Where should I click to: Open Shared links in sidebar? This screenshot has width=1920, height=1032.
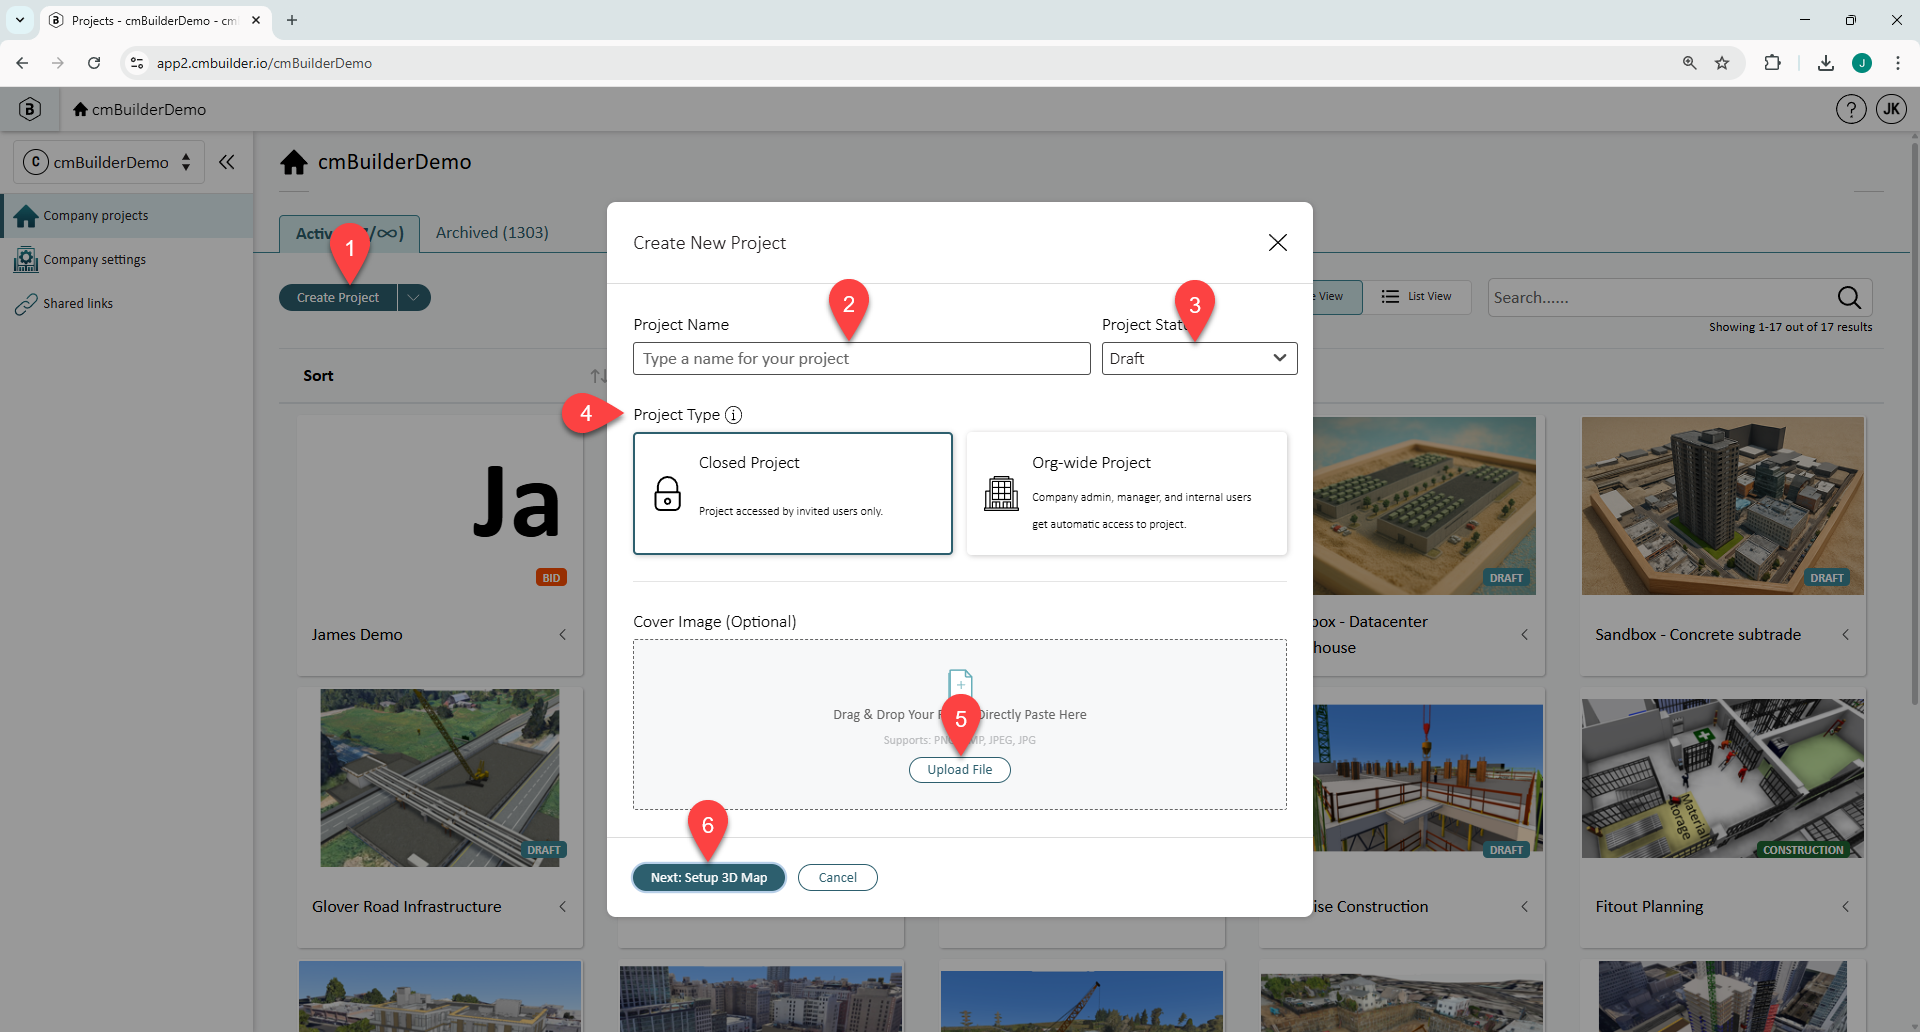pyautogui.click(x=127, y=304)
